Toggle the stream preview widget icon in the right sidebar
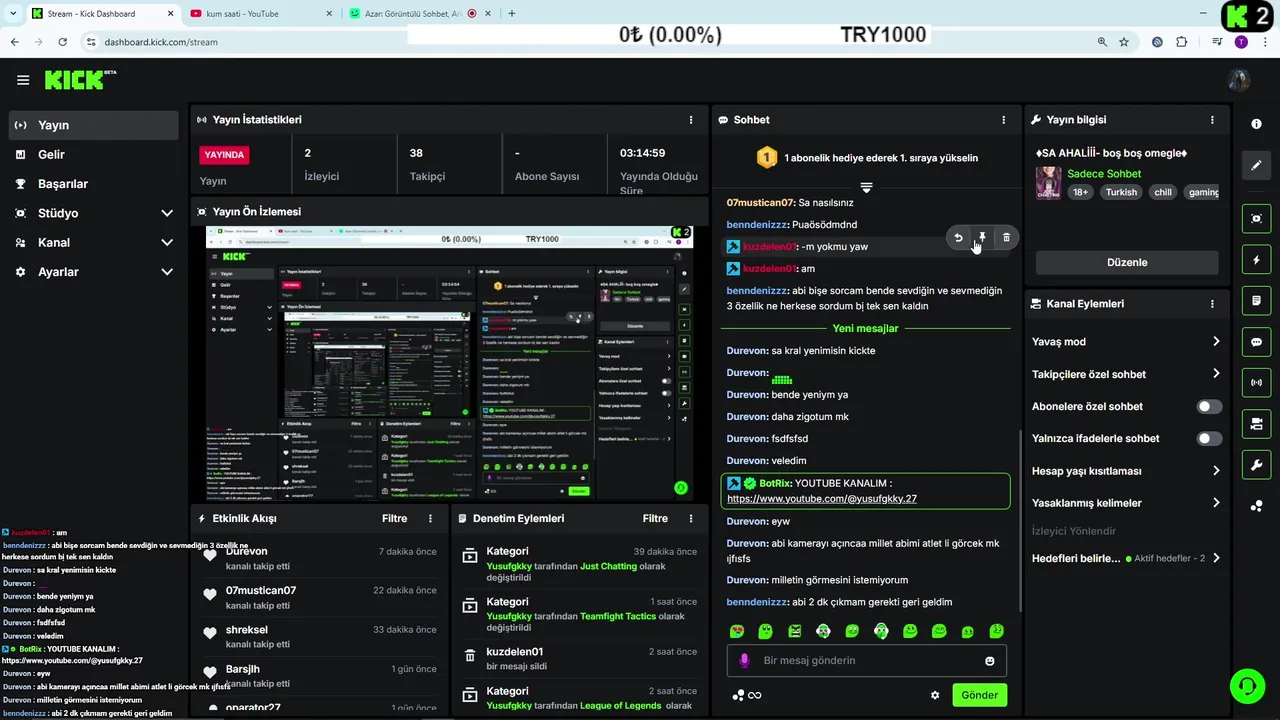 [1256, 219]
